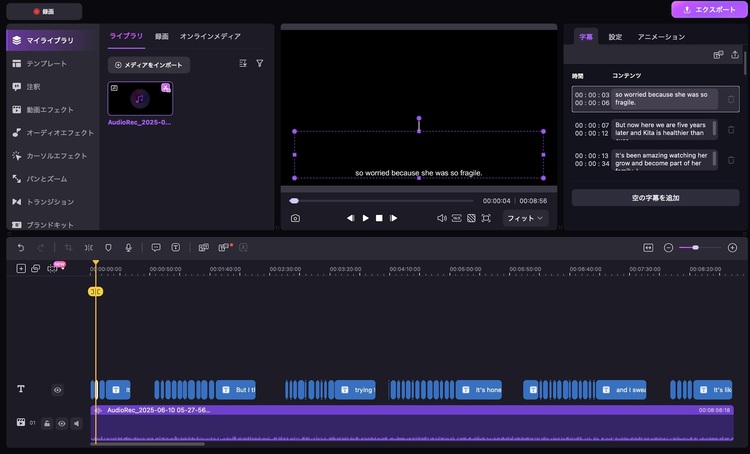Image resolution: width=750 pixels, height=454 pixels.
Task: Select the AudioRec media thumbnail
Action: 140,99
